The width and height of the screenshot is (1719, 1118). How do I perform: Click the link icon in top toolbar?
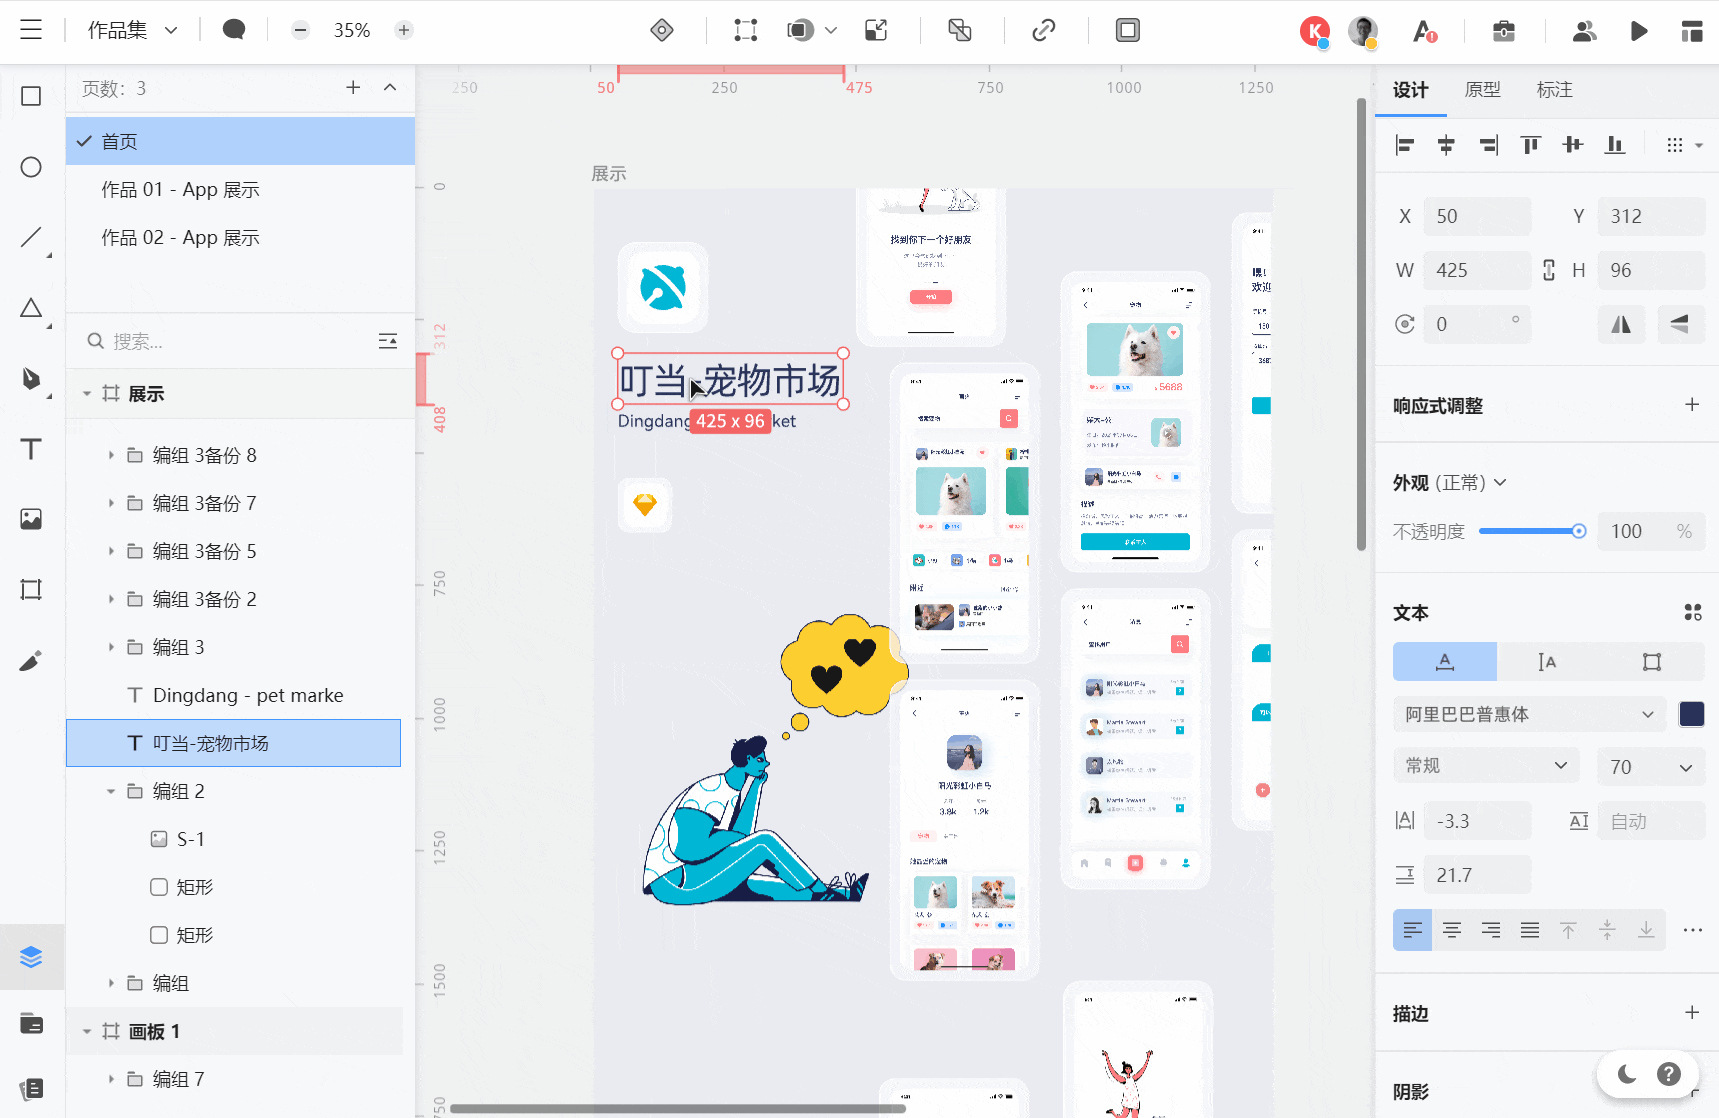coord(1043,30)
